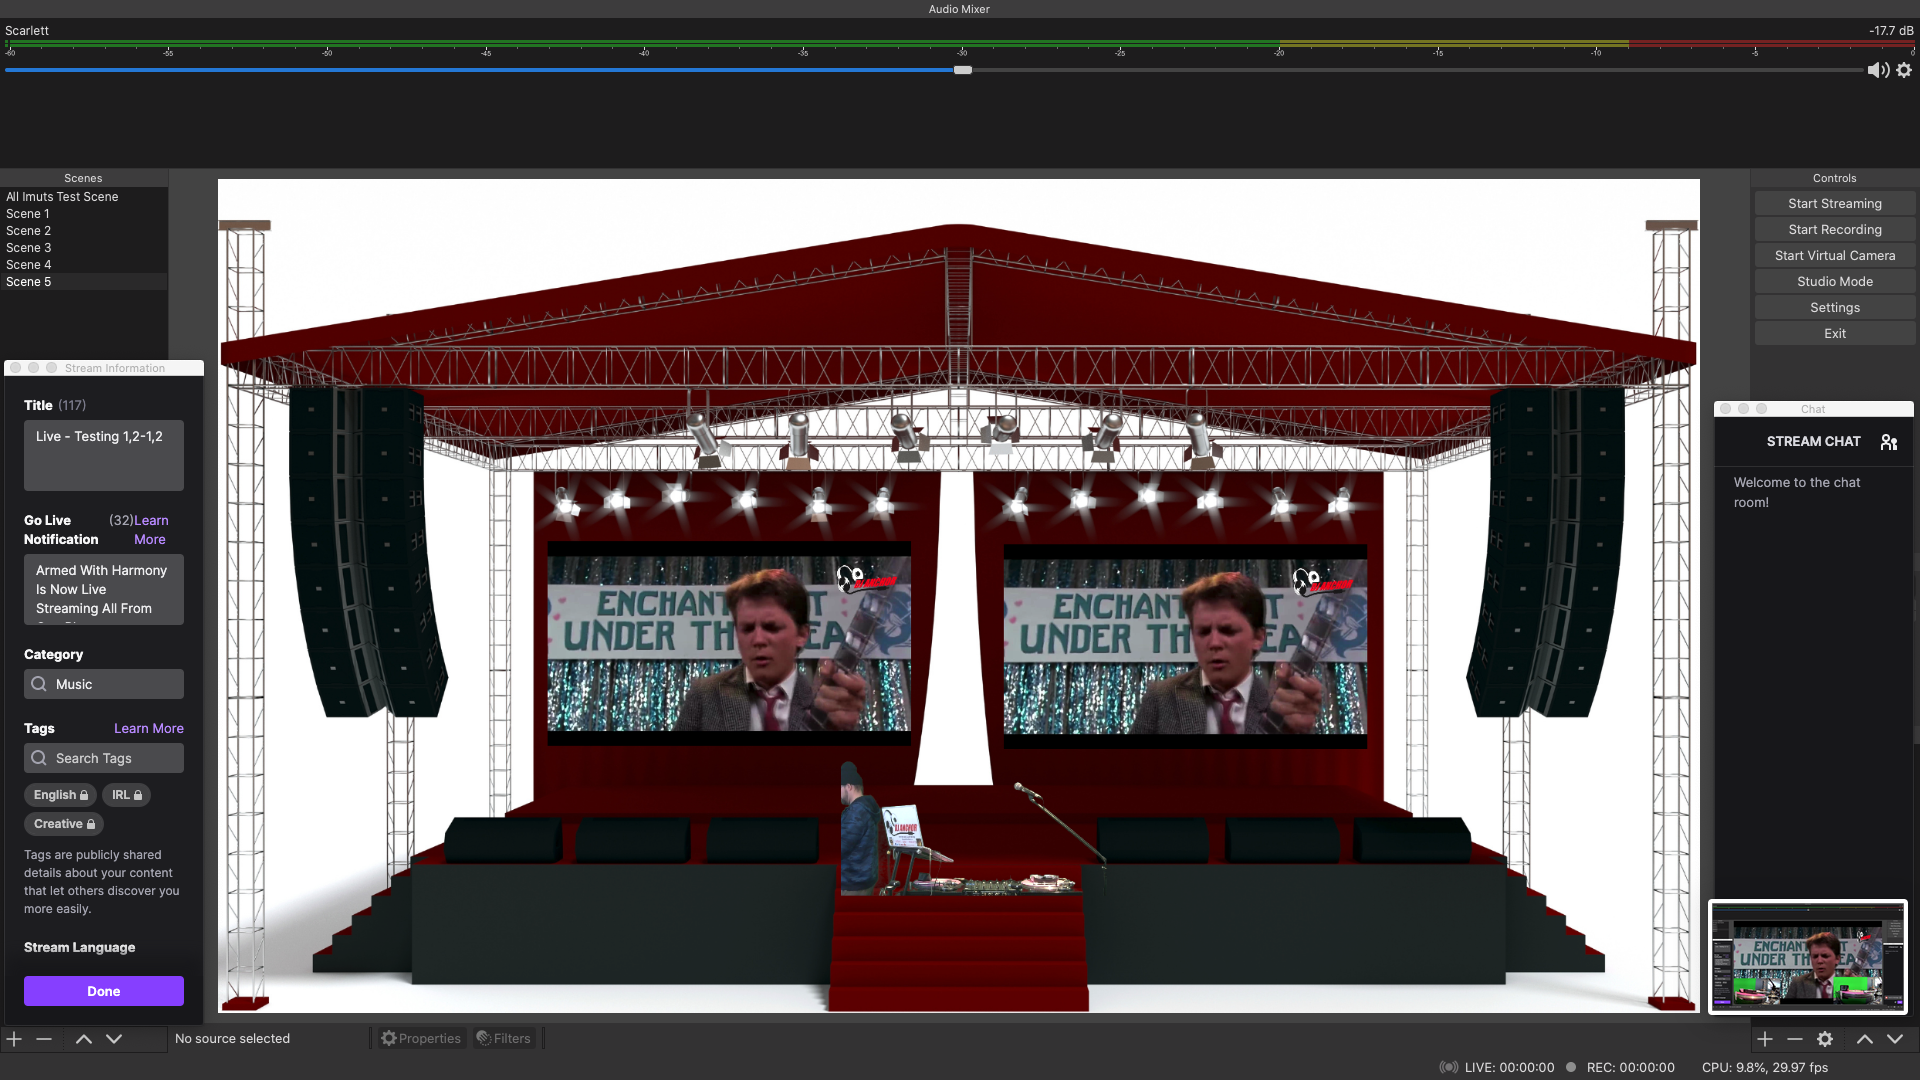This screenshot has width=1920, height=1080.
Task: Click the CPU 9.8%, 29.97 fps status
Action: (x=1765, y=1067)
